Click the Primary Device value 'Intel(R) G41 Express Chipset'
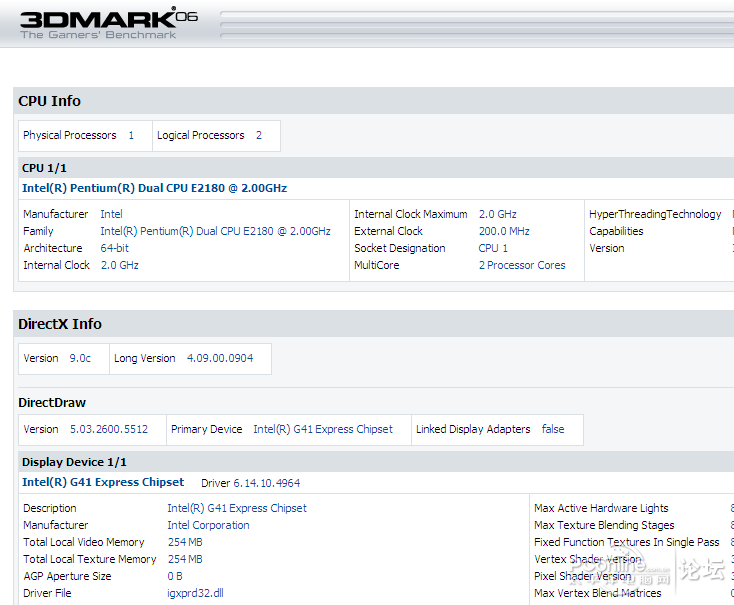This screenshot has width=734, height=605. pos(323,429)
